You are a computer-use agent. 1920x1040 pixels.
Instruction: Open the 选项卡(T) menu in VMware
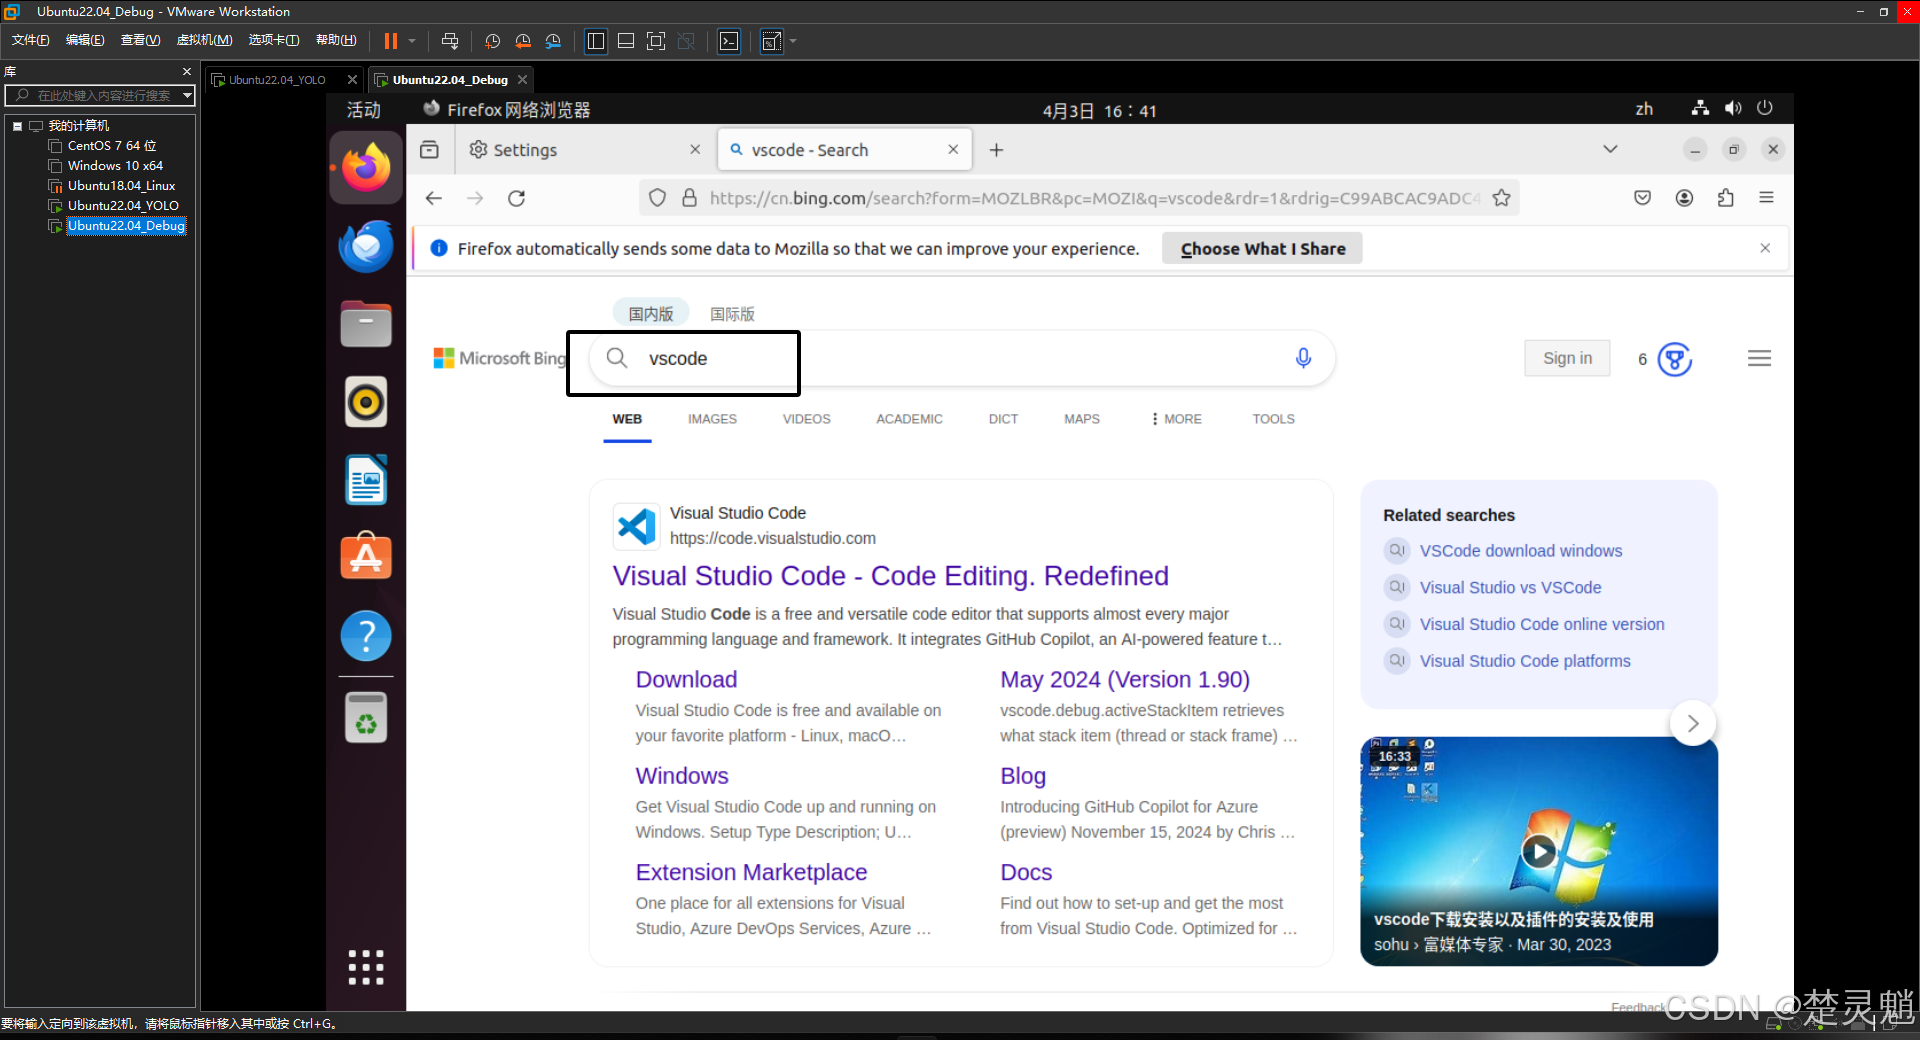tap(274, 40)
